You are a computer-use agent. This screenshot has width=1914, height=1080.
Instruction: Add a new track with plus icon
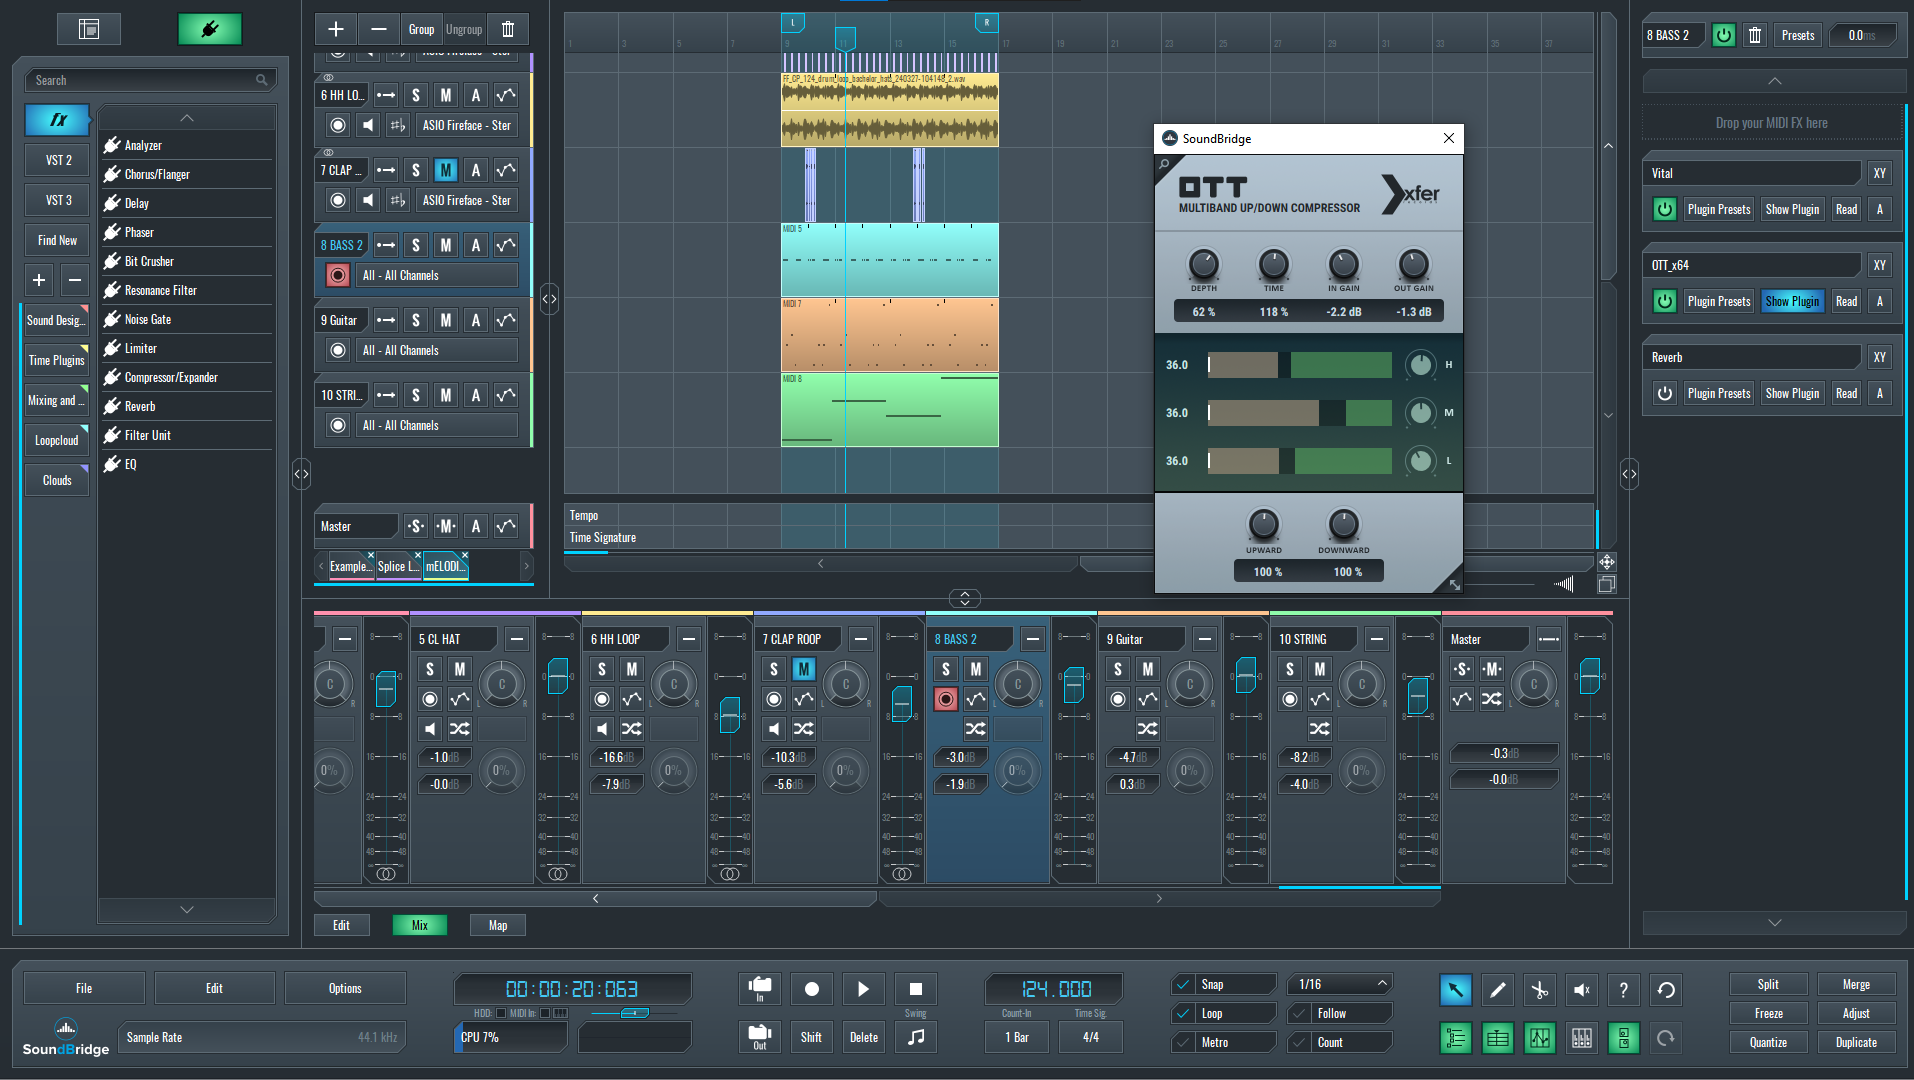click(x=336, y=29)
